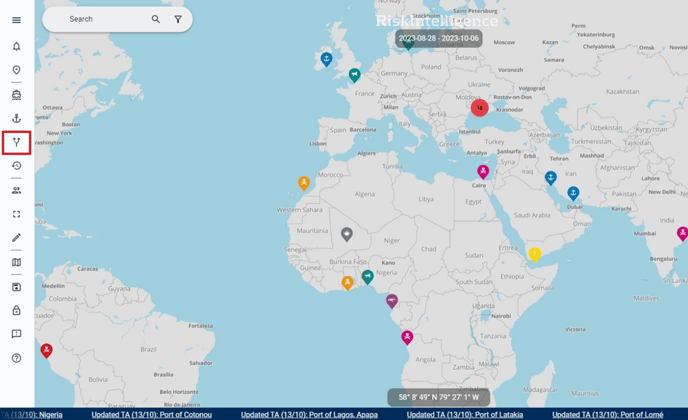Open the hamburger menu in the sidebar
This screenshot has width=688, height=420.
point(16,20)
